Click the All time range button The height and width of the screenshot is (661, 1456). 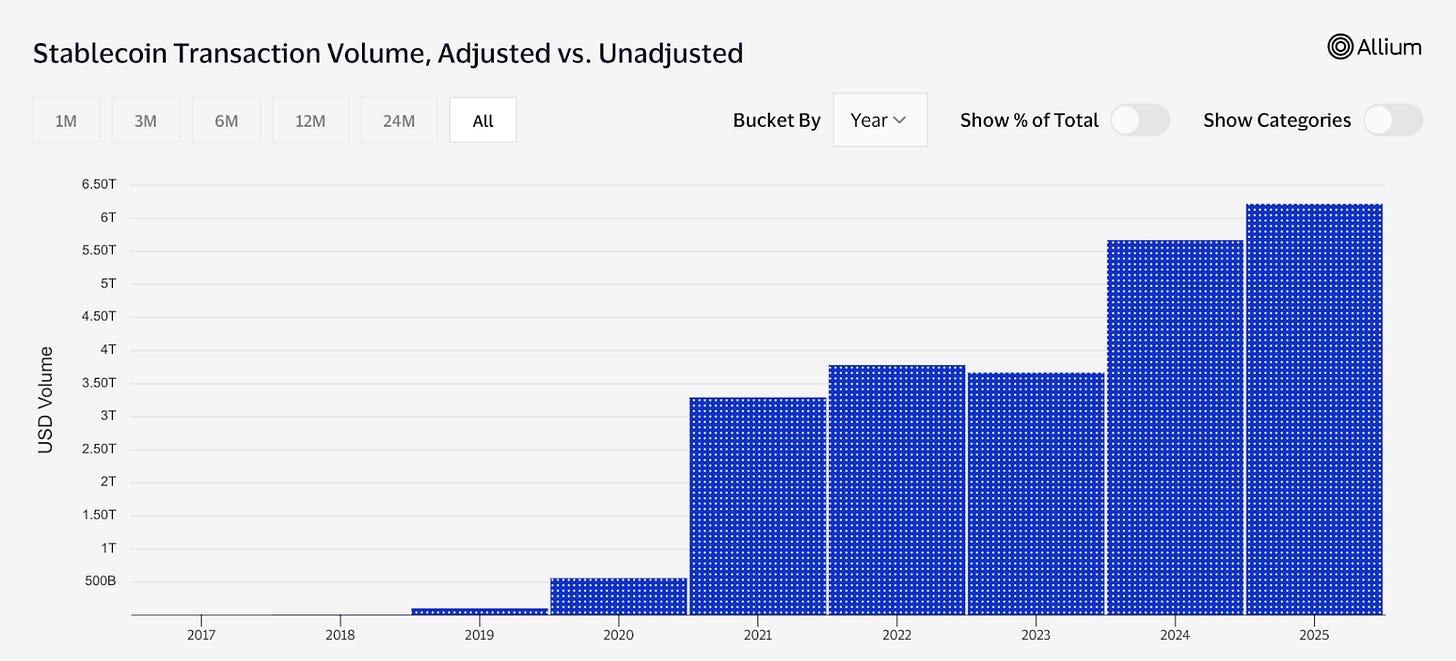pyautogui.click(x=483, y=120)
